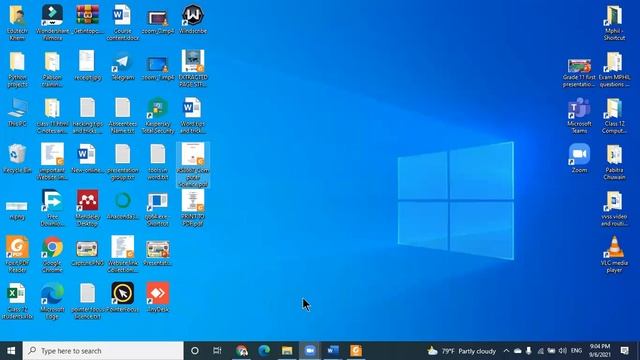Switch to Chrome on the taskbar

(241, 351)
